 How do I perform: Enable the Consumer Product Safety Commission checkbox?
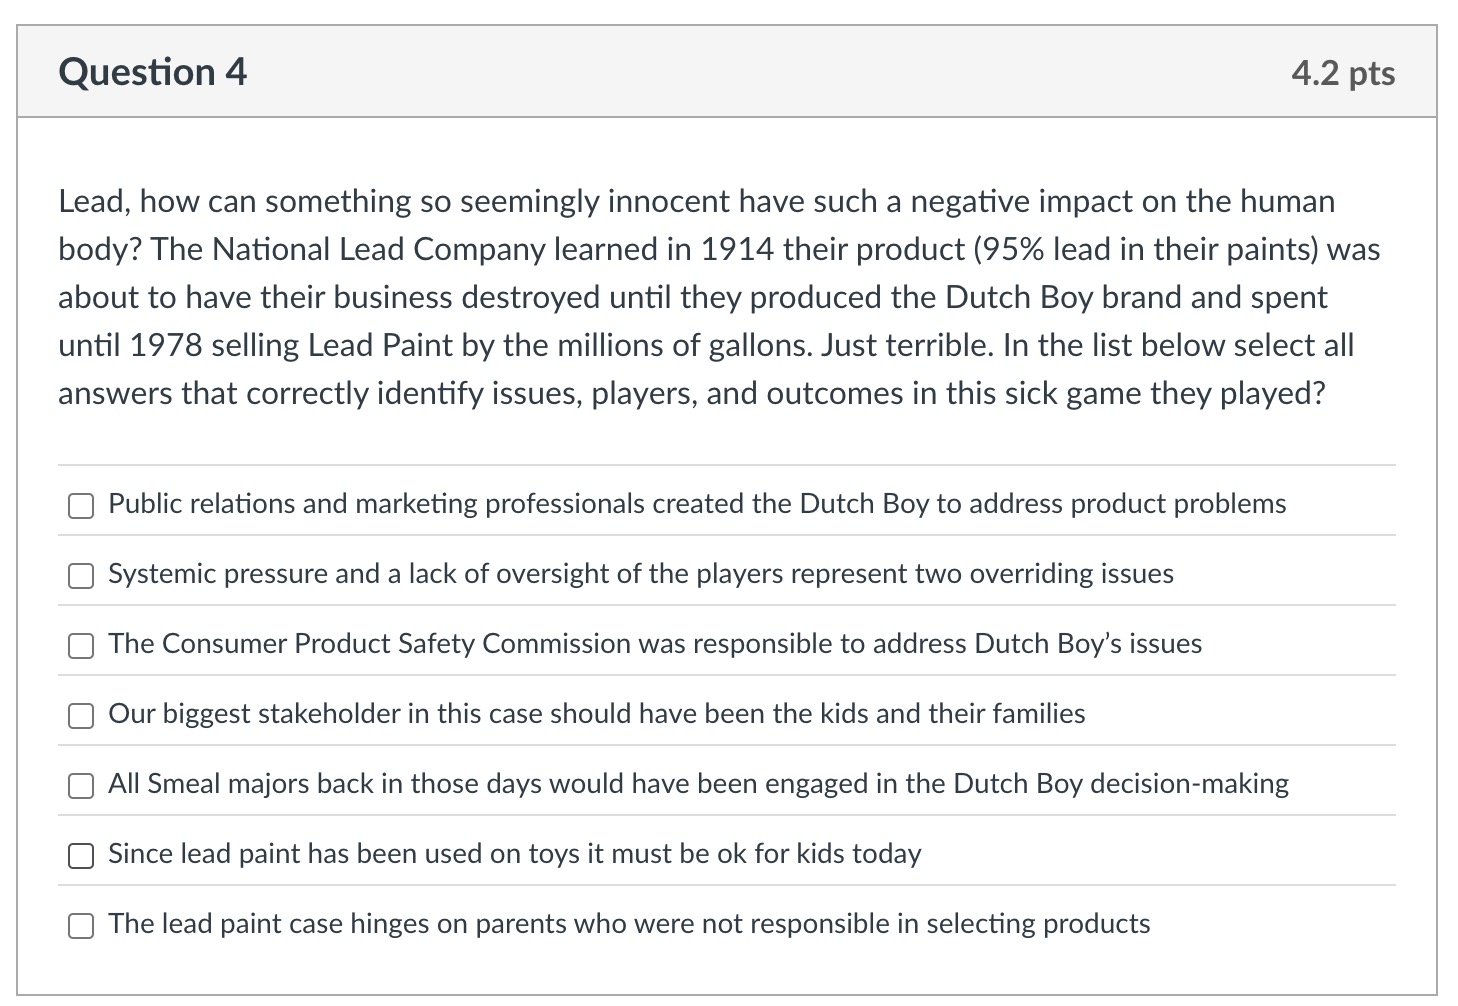81,646
